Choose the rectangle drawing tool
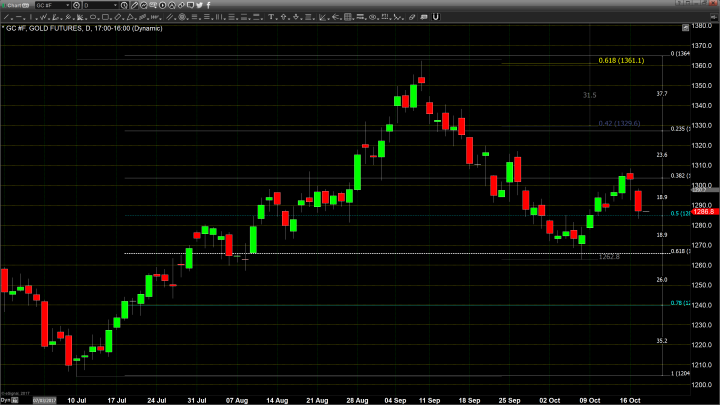Screen dimensions: 720x405 tap(106, 17)
